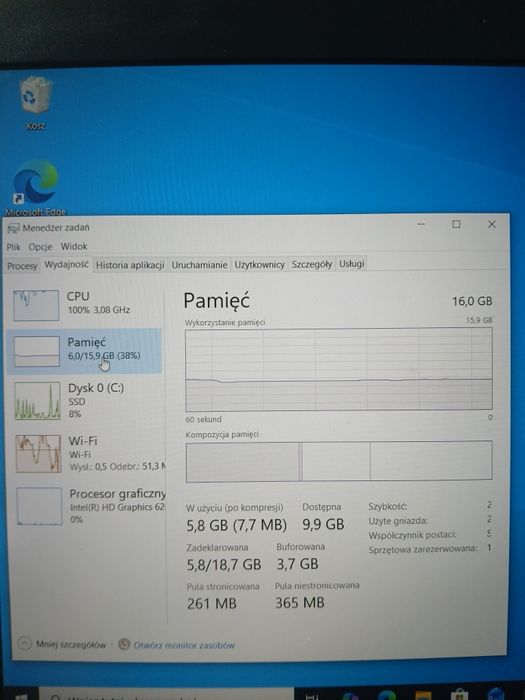The width and height of the screenshot is (525, 700).
Task: Click the 3,7 GB Buforowana value
Action: (298, 564)
